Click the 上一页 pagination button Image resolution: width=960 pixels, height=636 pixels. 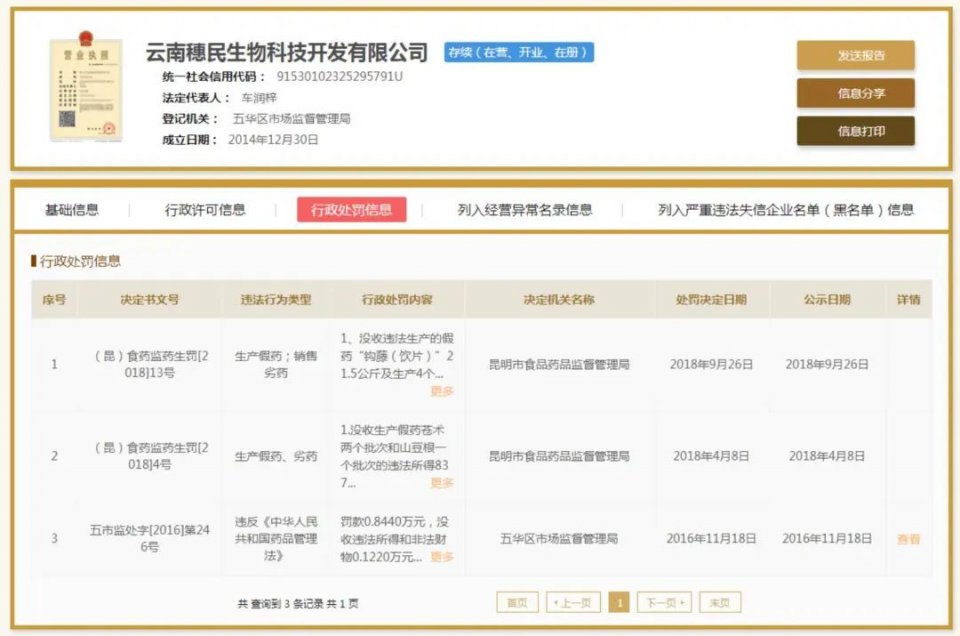coord(573,603)
